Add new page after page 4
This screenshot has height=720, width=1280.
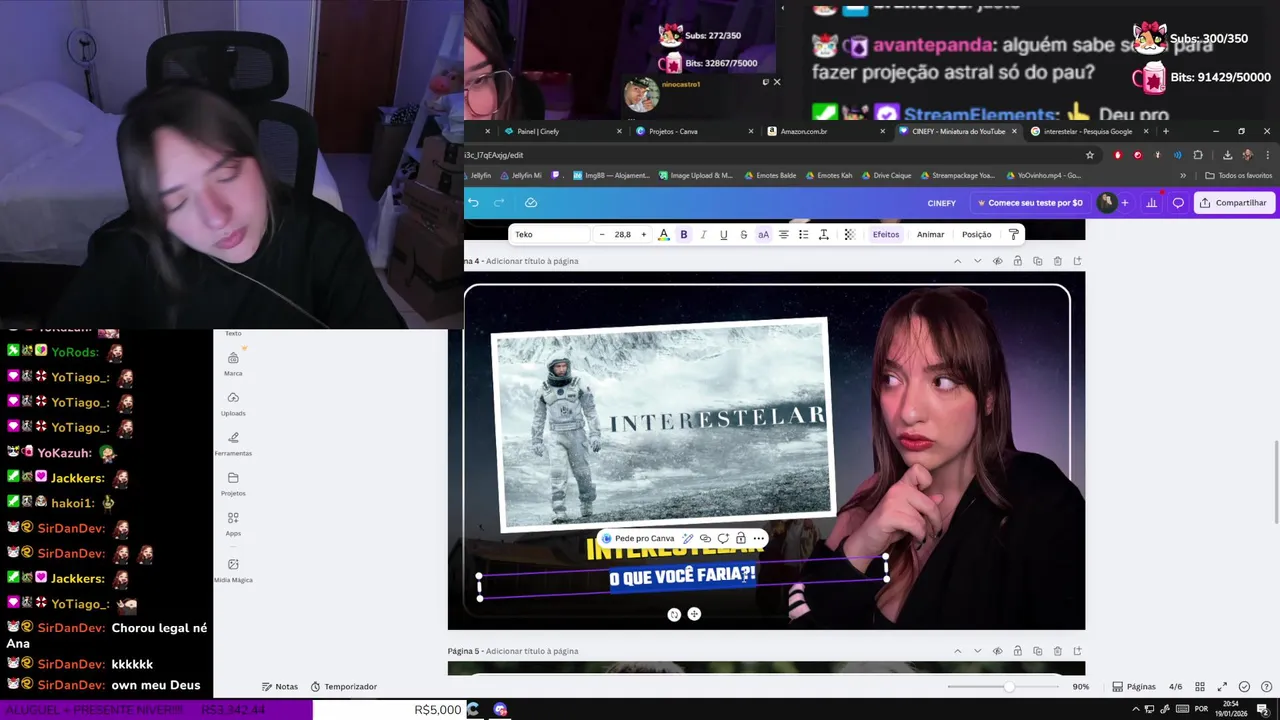pos(1077,261)
